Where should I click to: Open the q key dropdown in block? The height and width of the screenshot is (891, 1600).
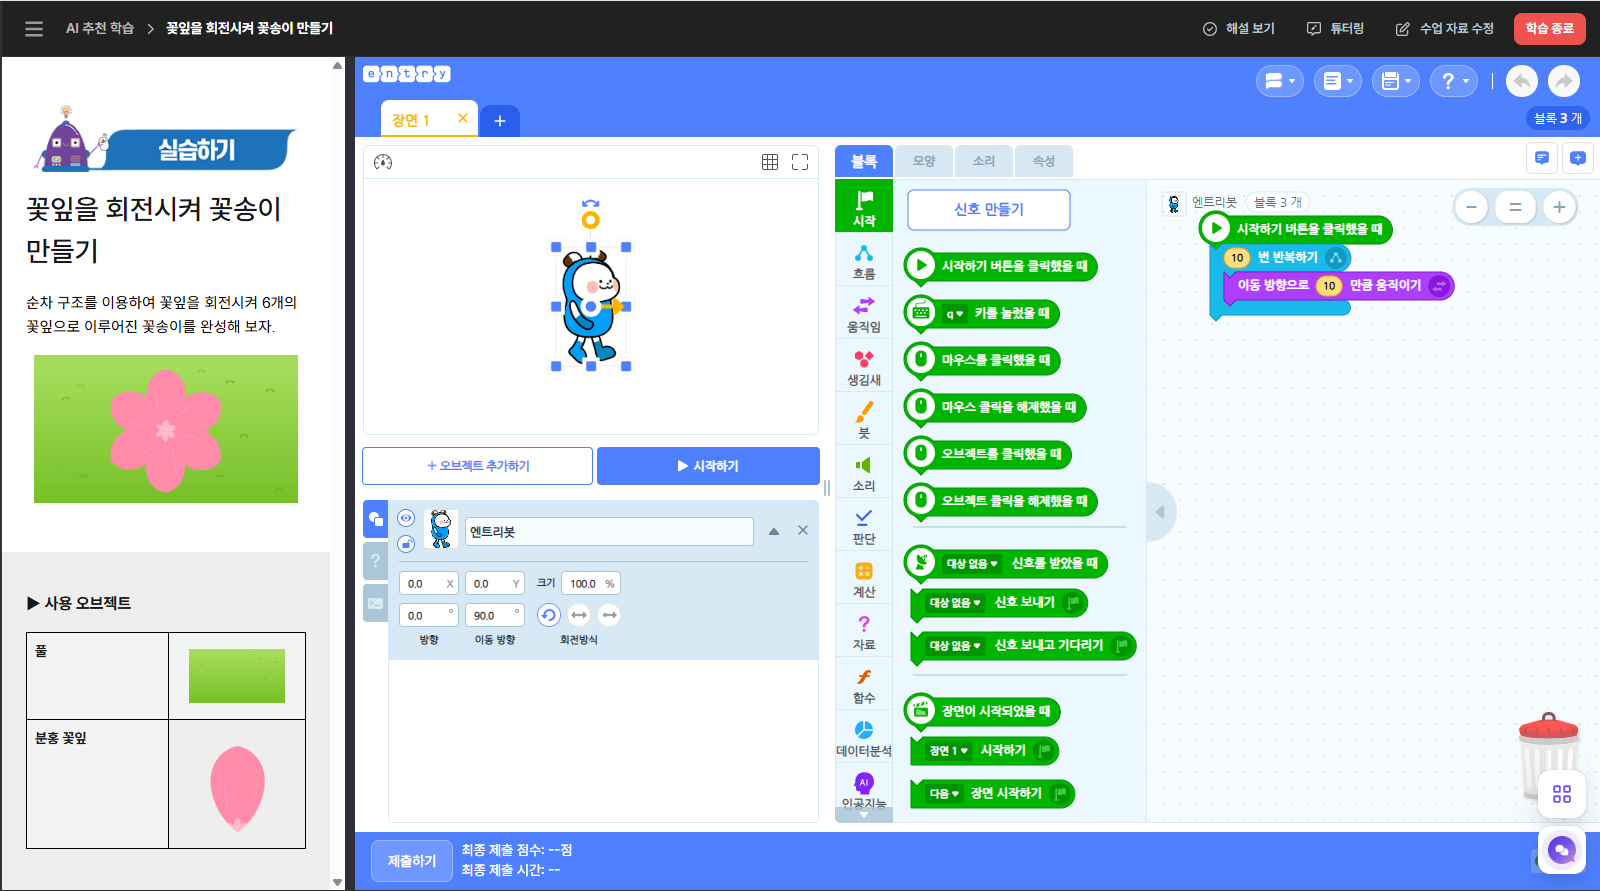[x=955, y=314]
